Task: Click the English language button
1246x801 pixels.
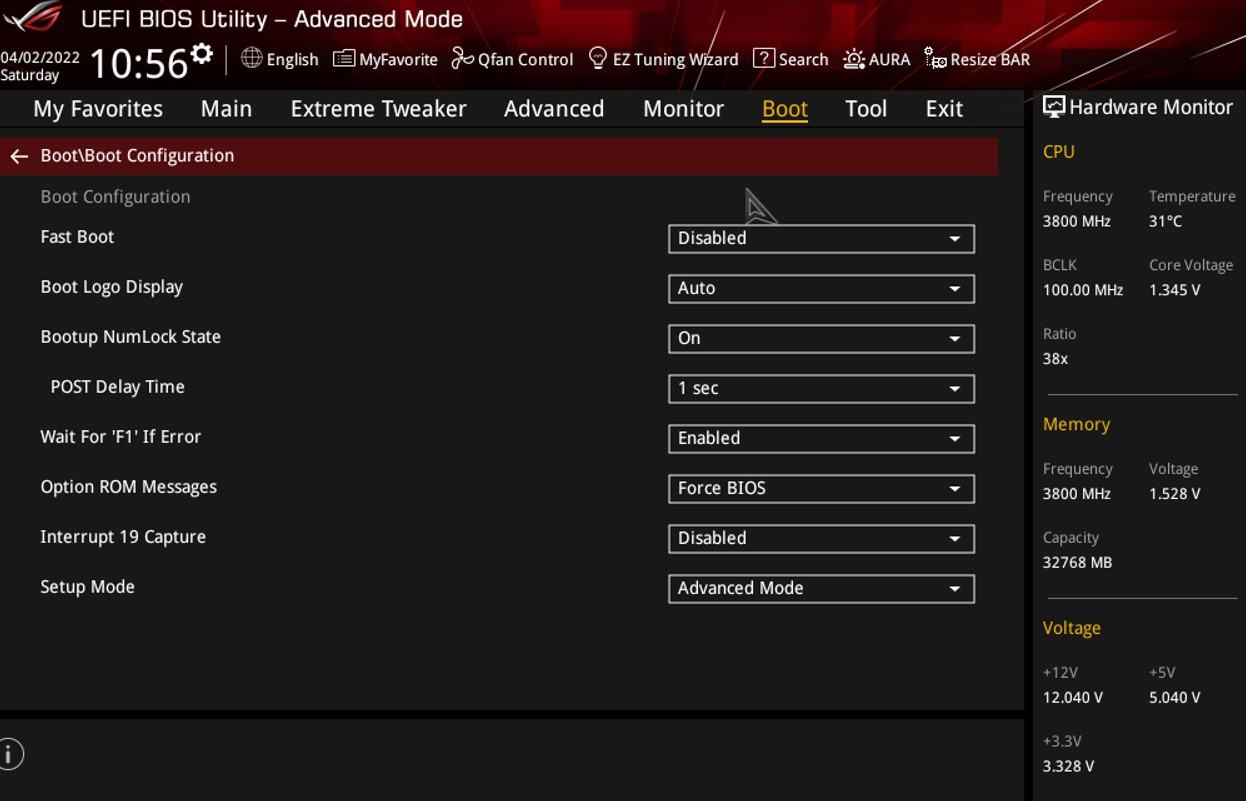Action: 293,59
